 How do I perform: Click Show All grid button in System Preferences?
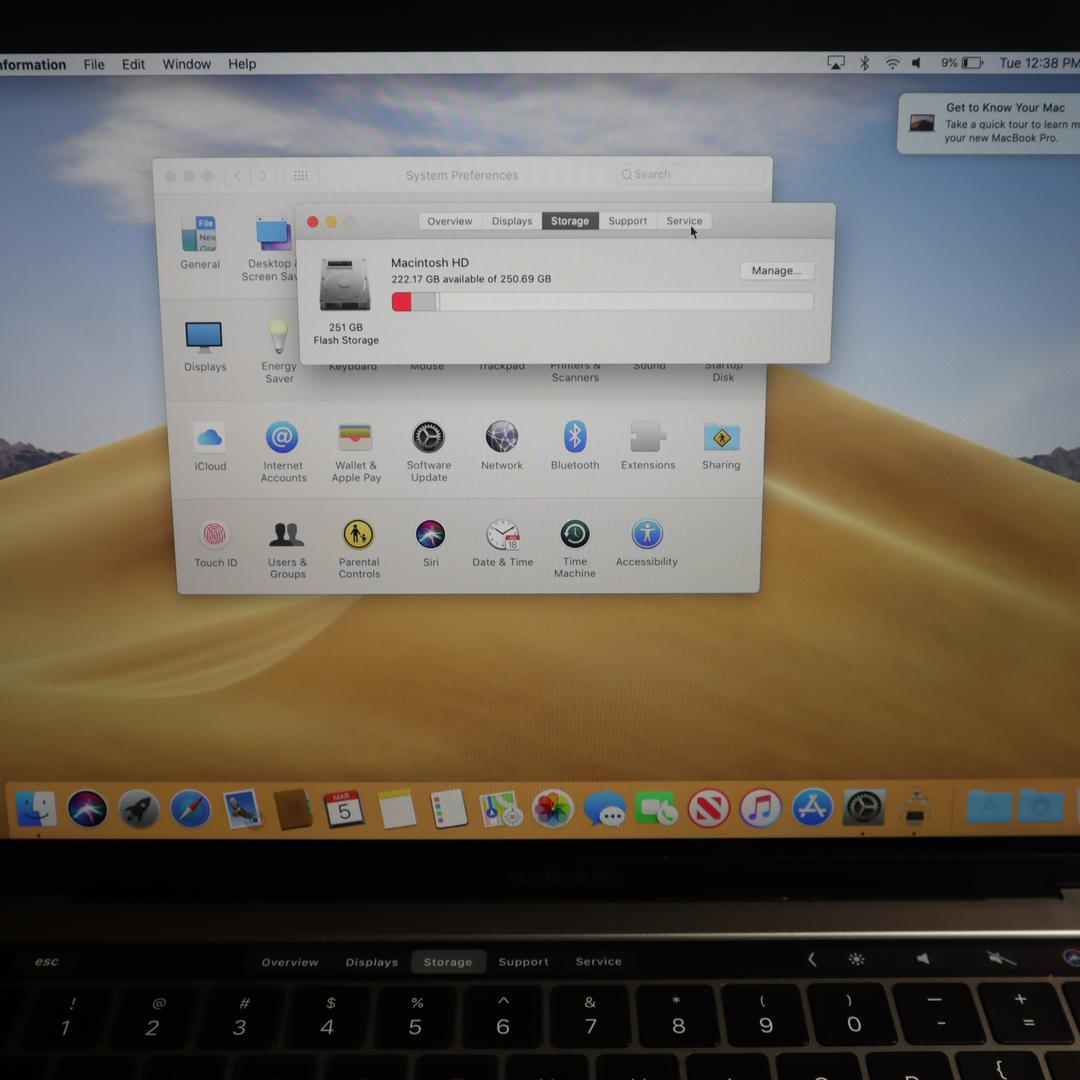(300, 176)
